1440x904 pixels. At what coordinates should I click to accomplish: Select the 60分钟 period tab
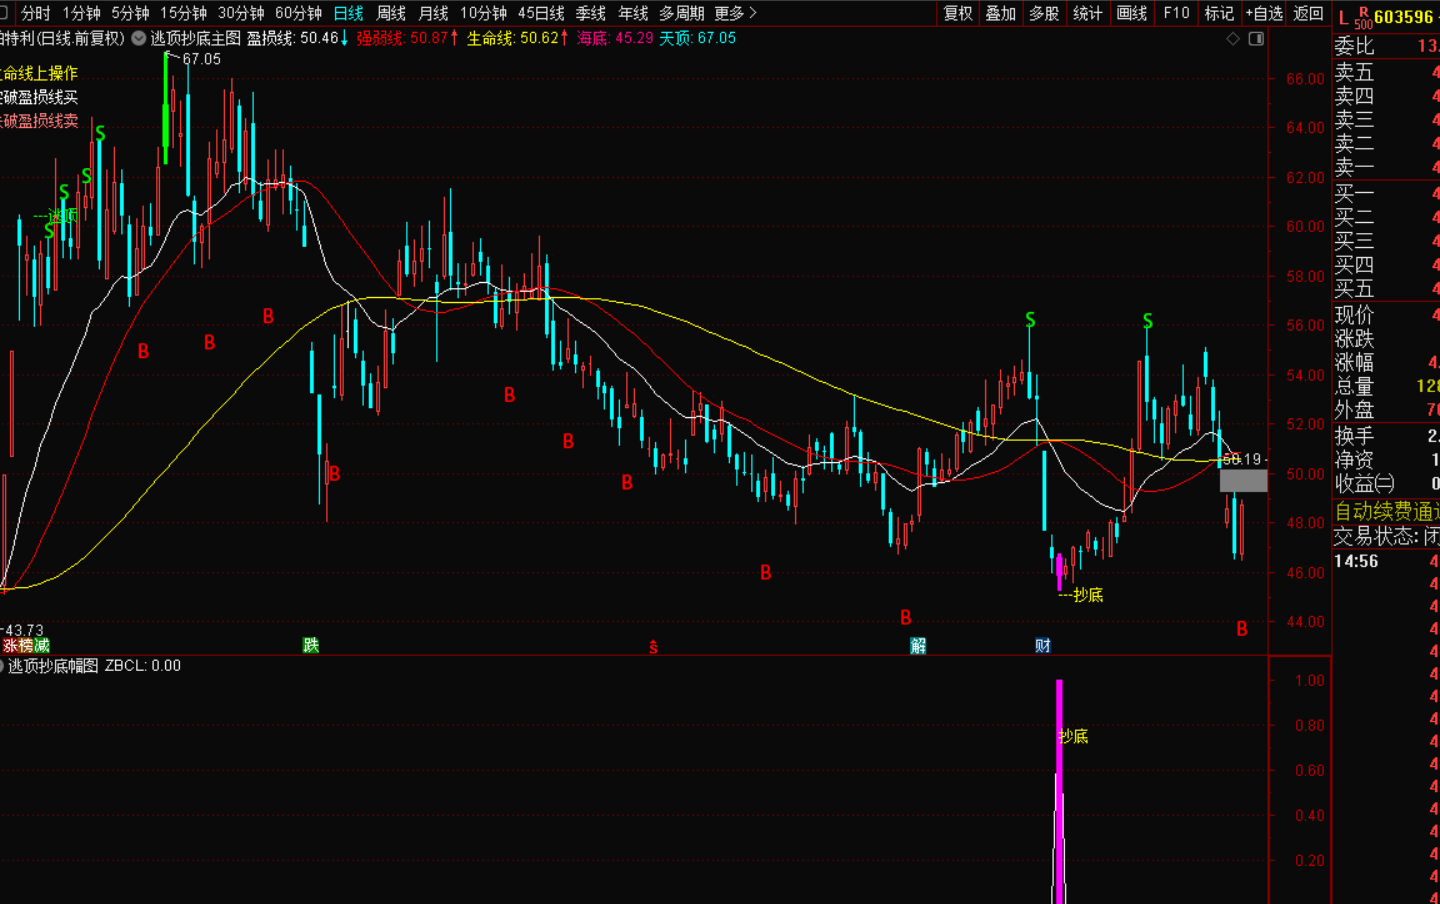298,13
